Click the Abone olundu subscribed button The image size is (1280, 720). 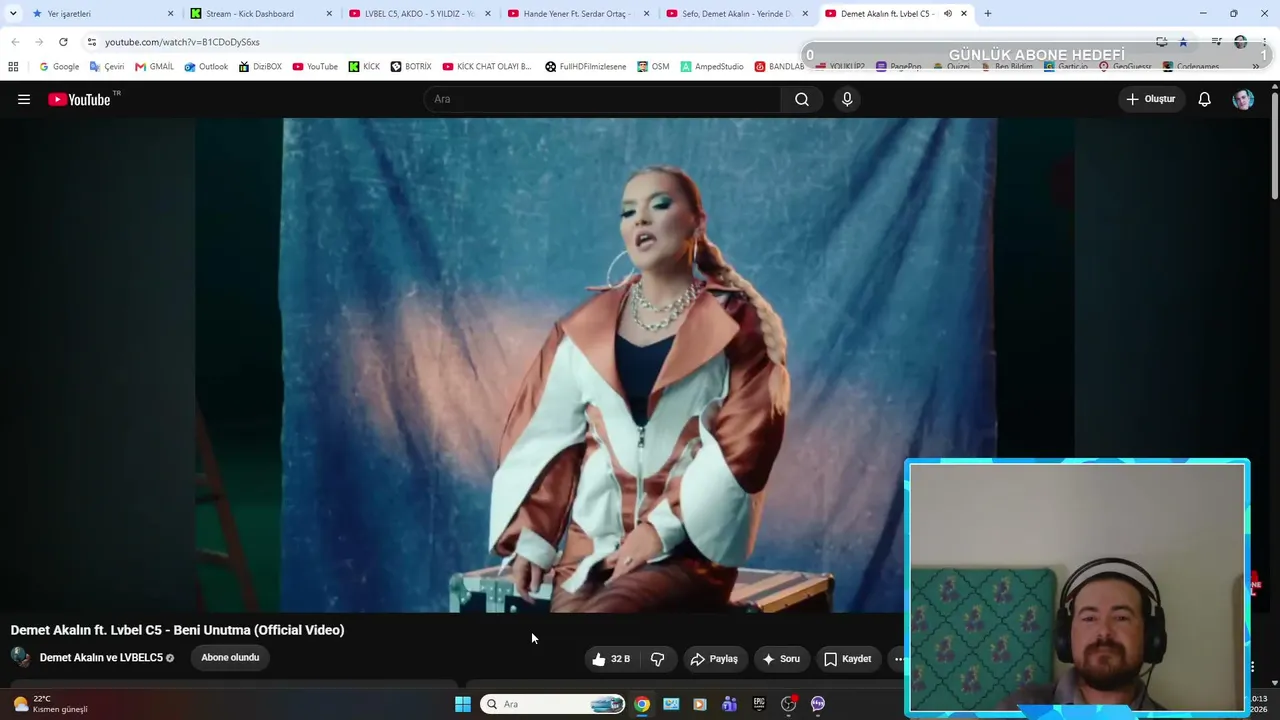[230, 658]
